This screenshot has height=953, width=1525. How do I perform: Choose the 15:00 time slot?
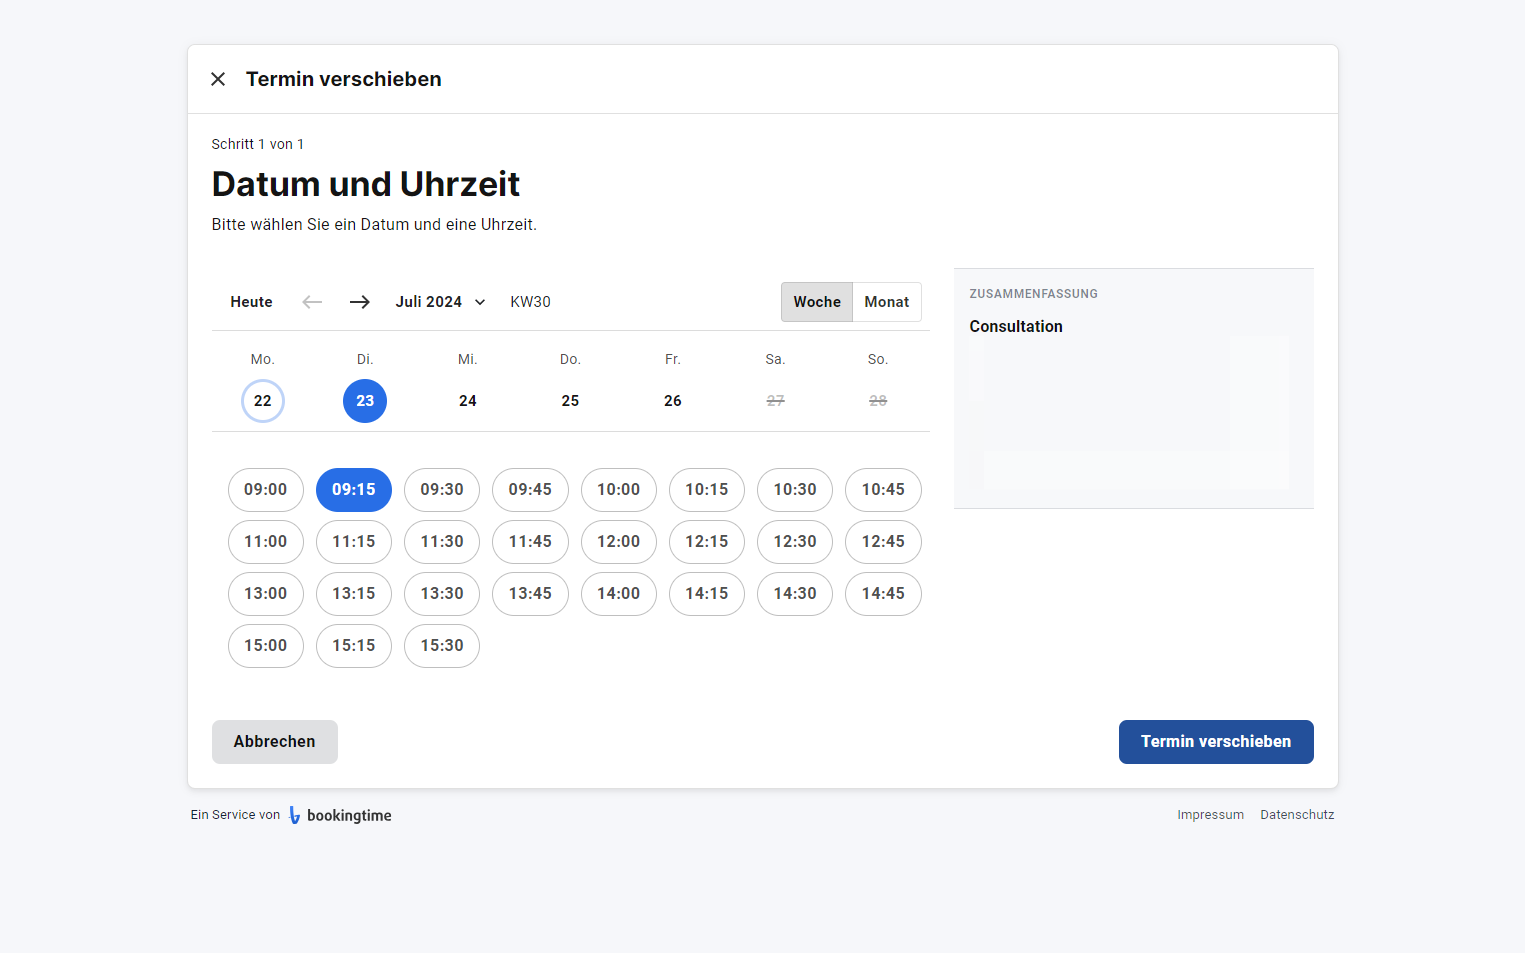tap(266, 646)
